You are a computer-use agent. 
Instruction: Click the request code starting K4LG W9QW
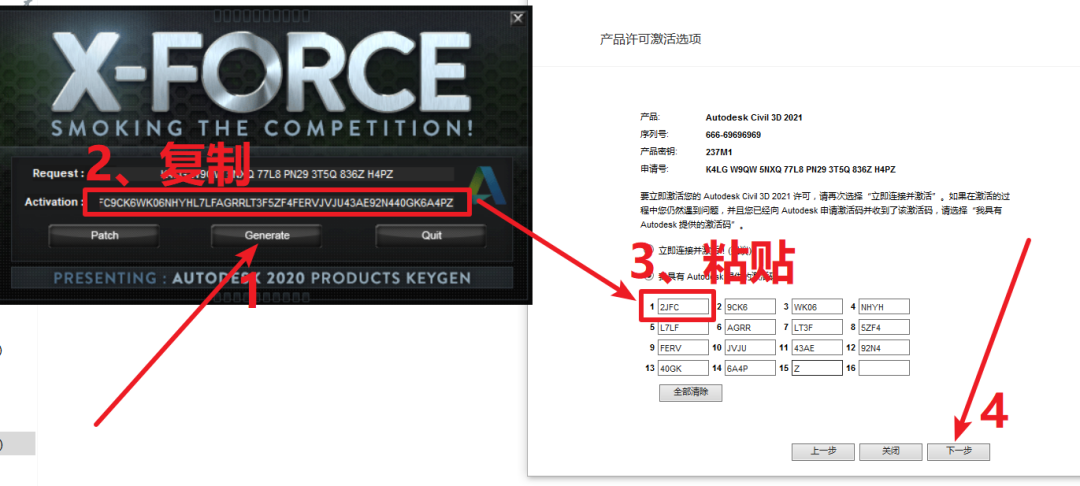(800, 169)
